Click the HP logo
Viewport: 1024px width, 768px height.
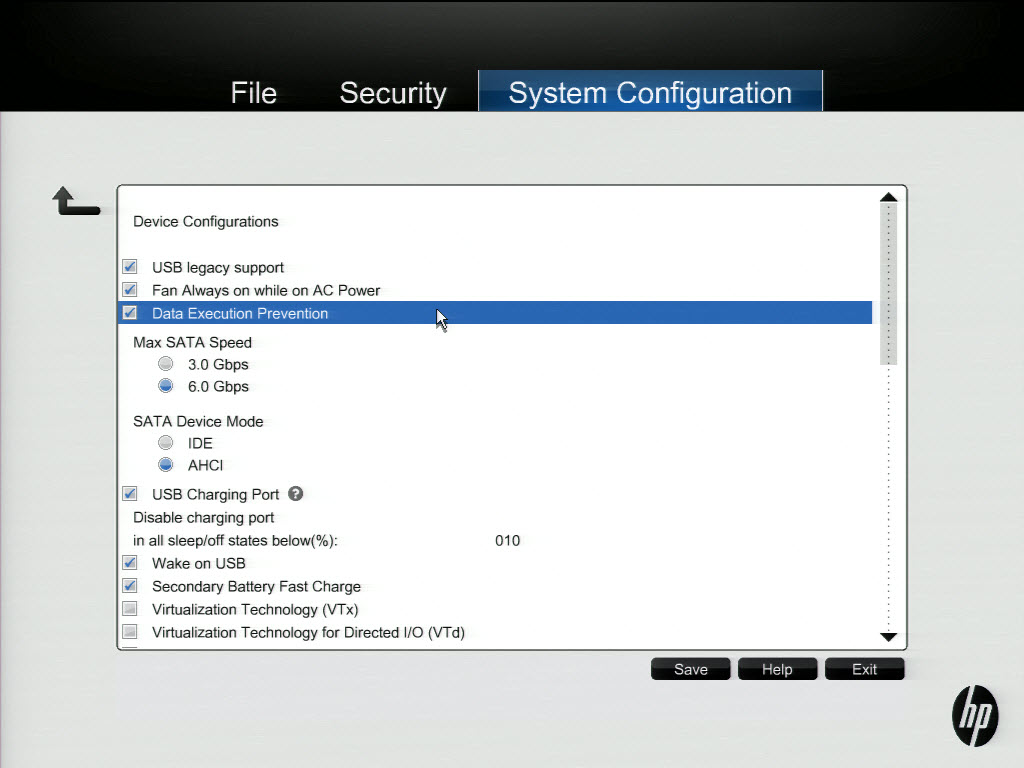(974, 716)
